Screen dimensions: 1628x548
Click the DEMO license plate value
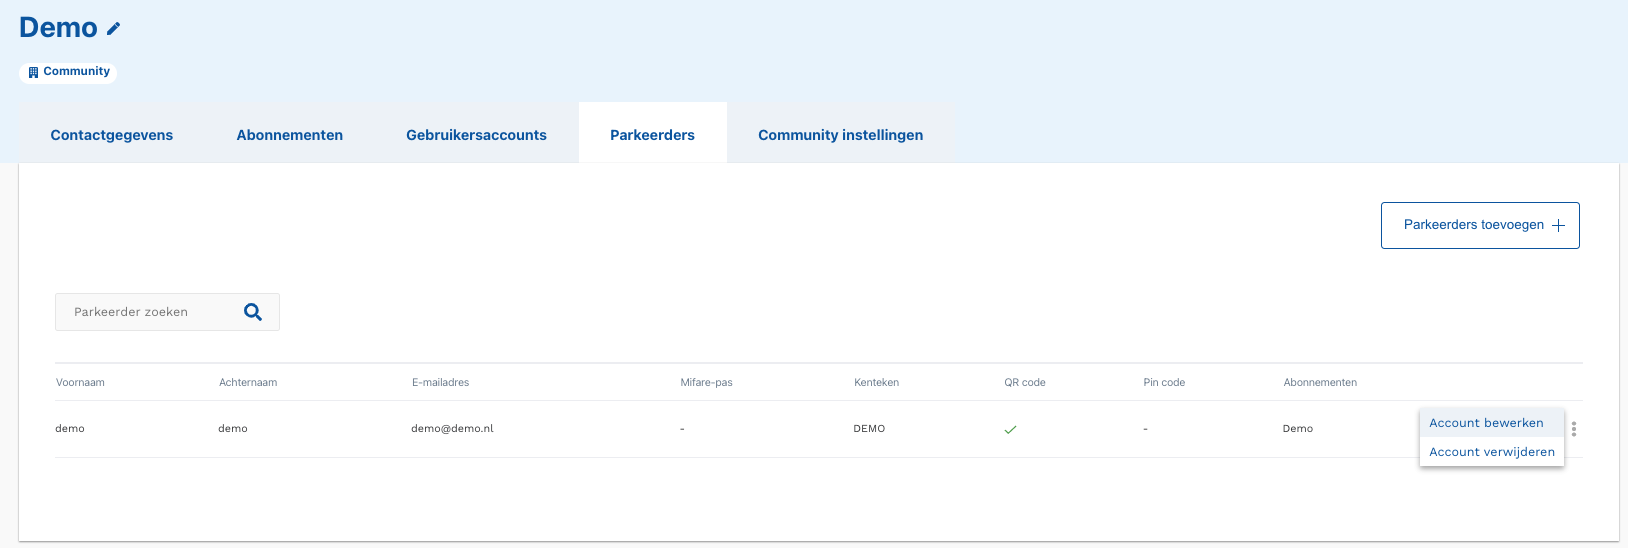(869, 429)
